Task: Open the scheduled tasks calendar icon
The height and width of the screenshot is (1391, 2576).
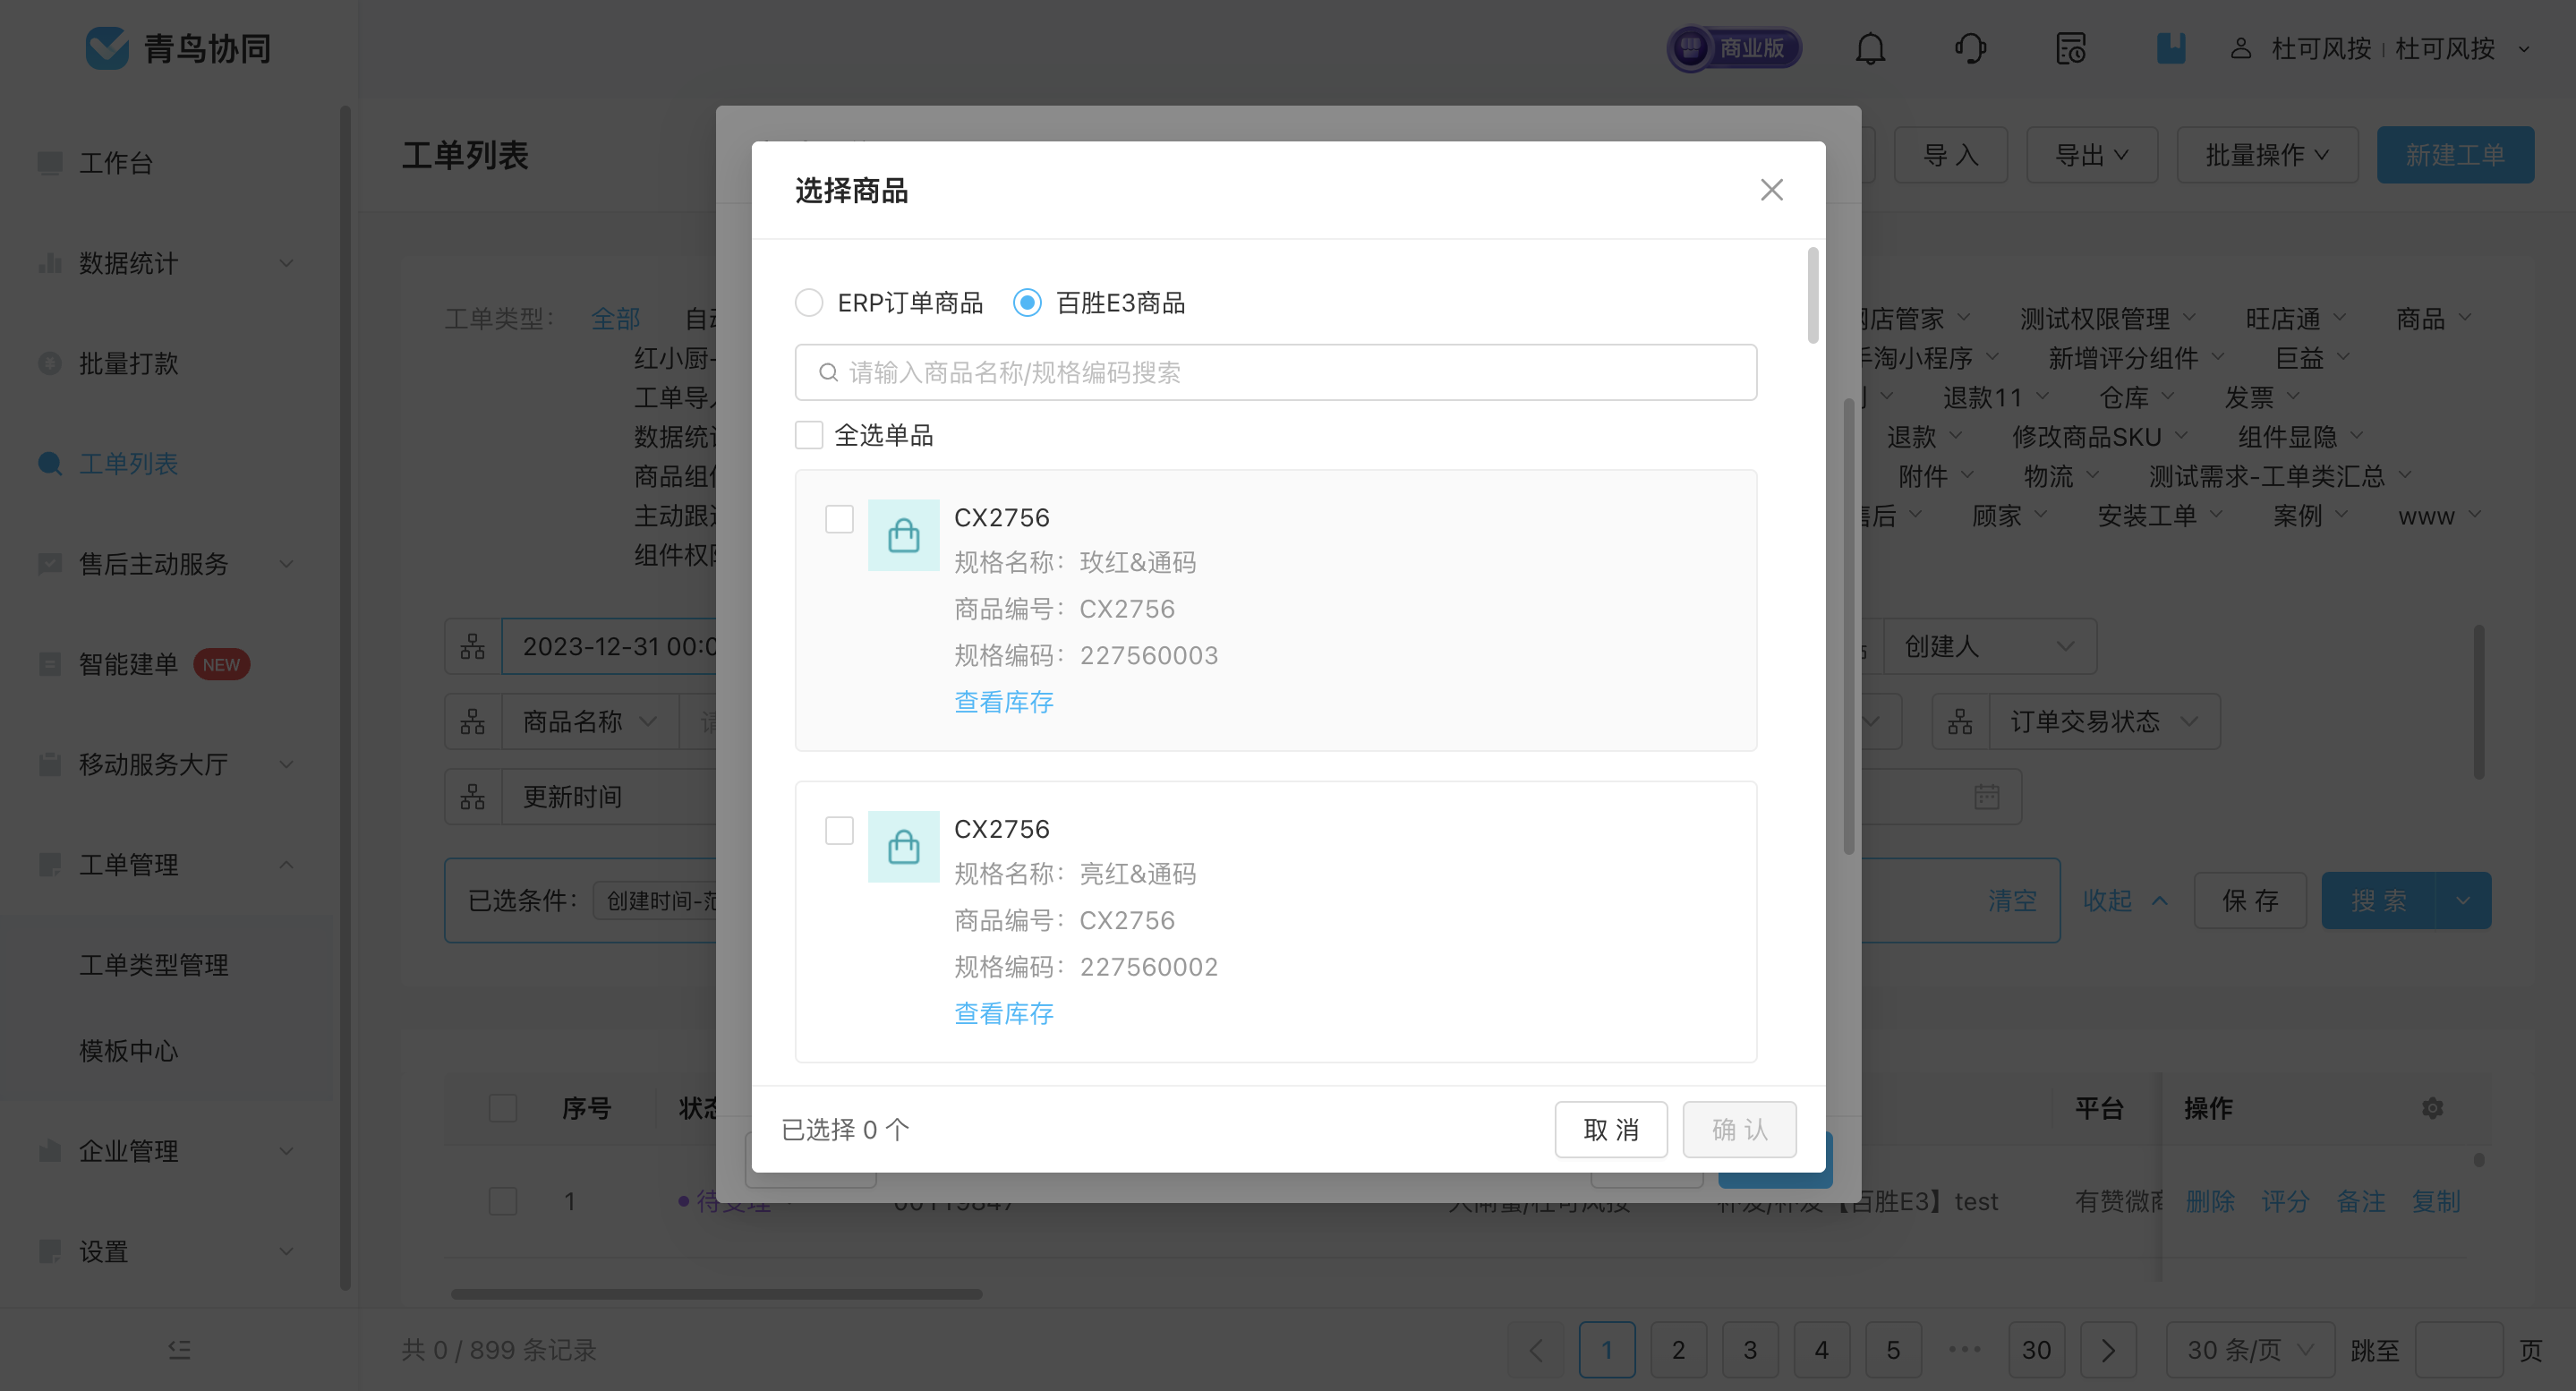Action: tap(2070, 48)
